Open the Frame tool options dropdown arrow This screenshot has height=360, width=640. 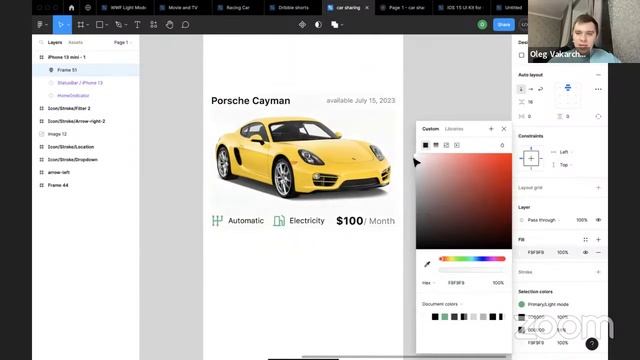point(88,25)
